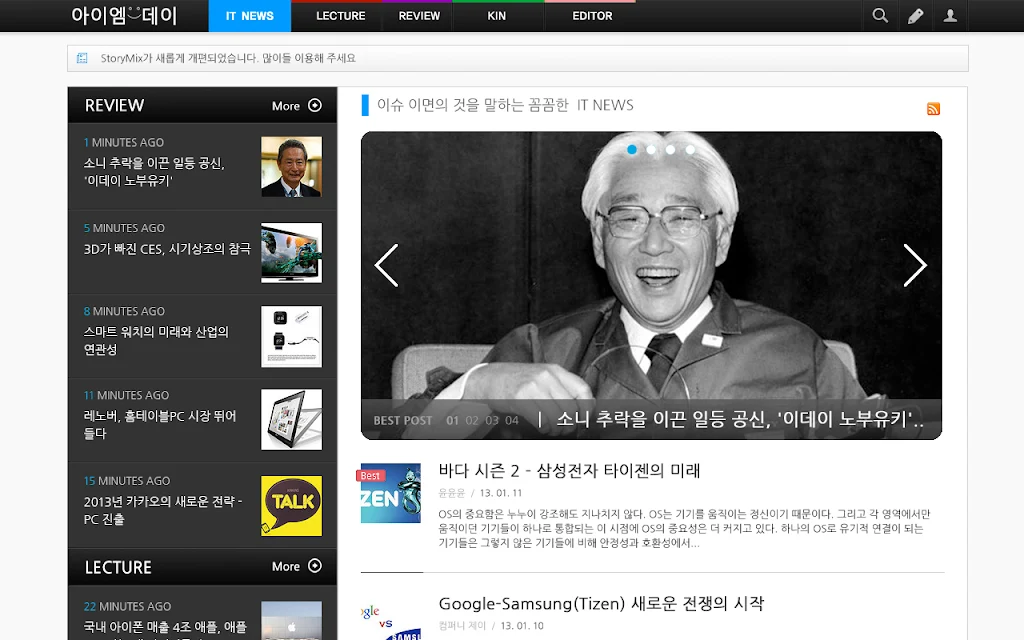Select the third carousel dot

[671, 150]
